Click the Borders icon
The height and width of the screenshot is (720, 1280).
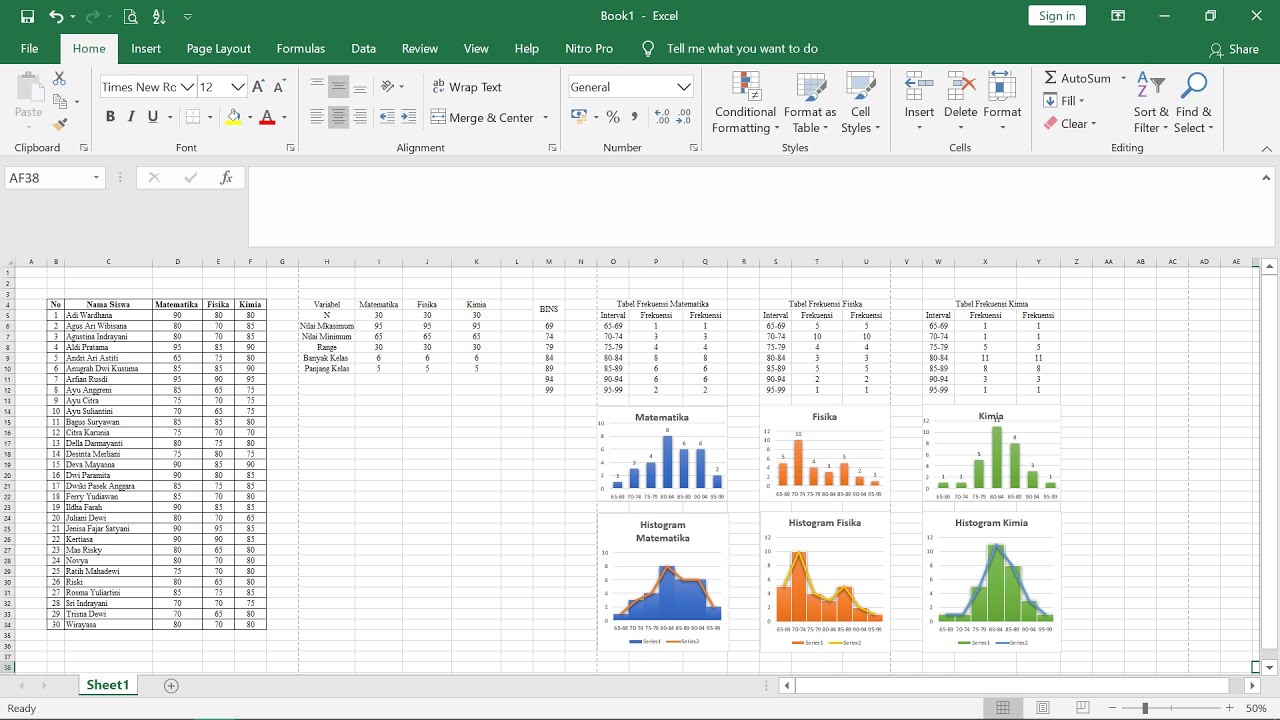(x=192, y=117)
